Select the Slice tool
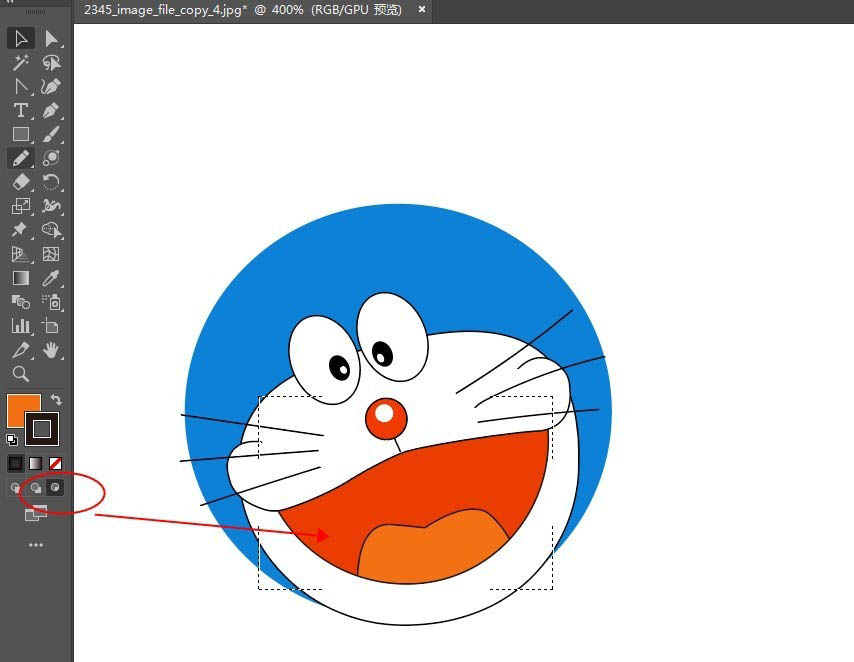This screenshot has width=854, height=662. point(21,350)
